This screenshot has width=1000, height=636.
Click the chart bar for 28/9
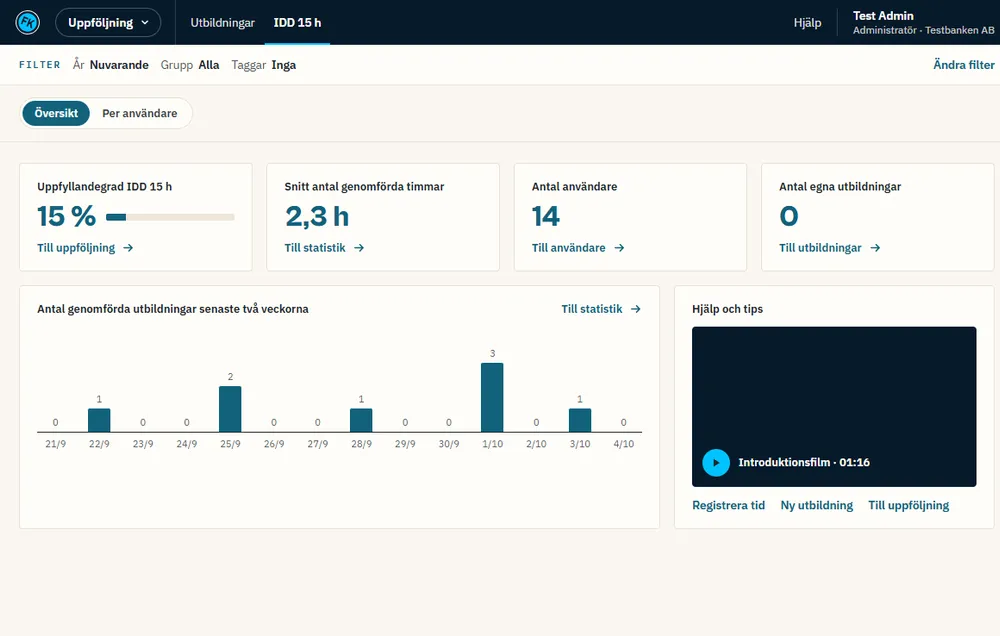tap(361, 420)
